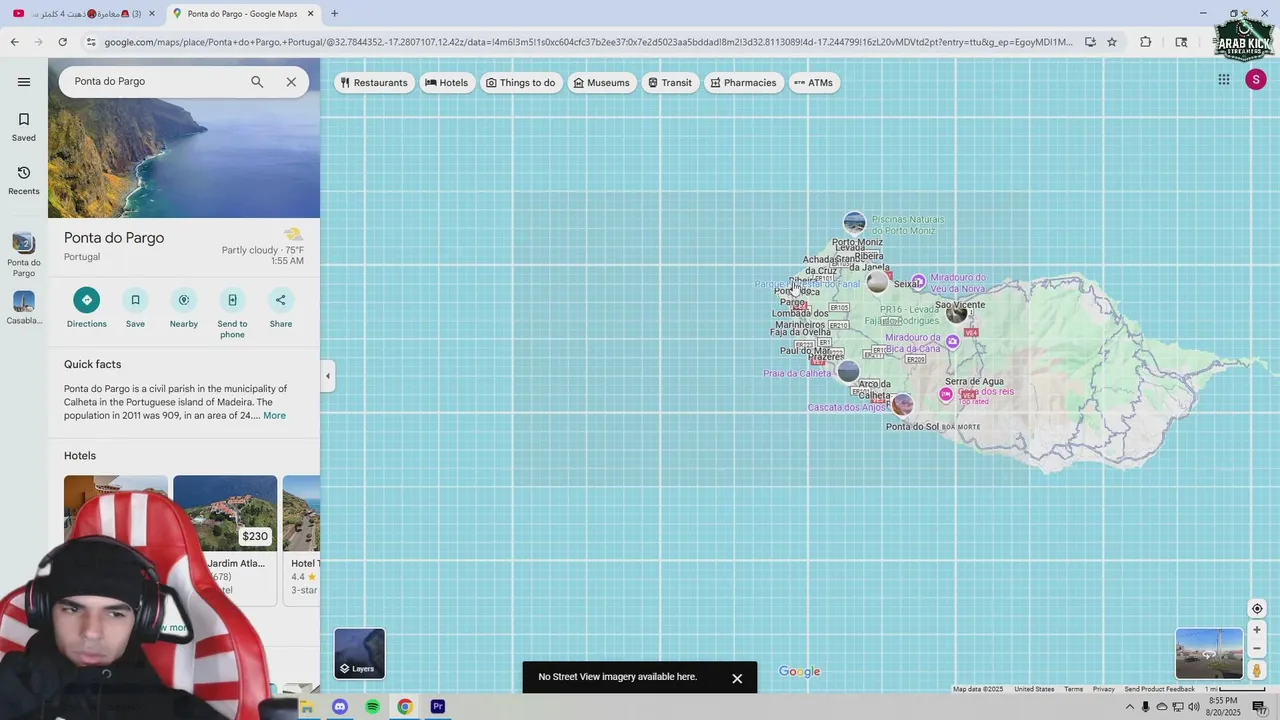Filter map by Transit
The height and width of the screenshot is (720, 1280).
669,83
